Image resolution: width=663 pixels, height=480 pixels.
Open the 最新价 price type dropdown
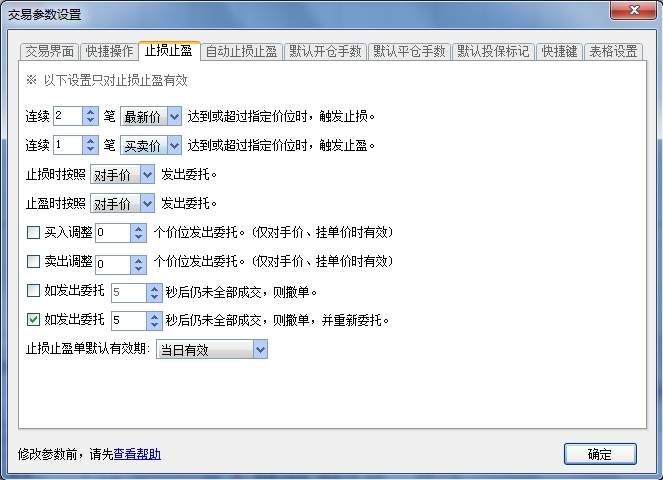click(151, 116)
